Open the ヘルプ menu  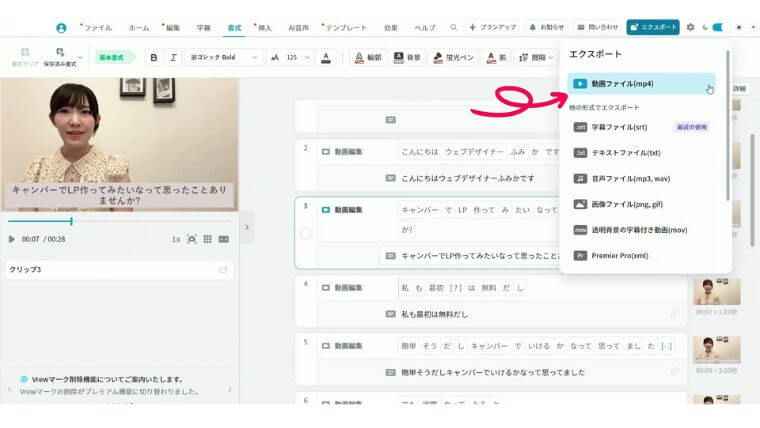(x=425, y=28)
